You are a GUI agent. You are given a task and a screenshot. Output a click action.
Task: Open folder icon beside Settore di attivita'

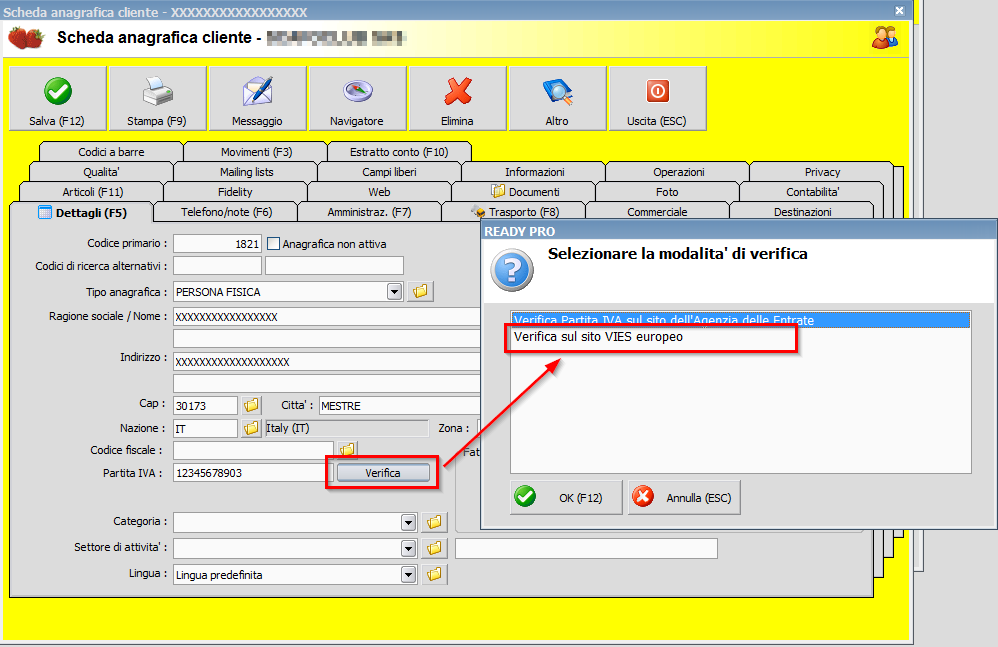click(x=434, y=548)
